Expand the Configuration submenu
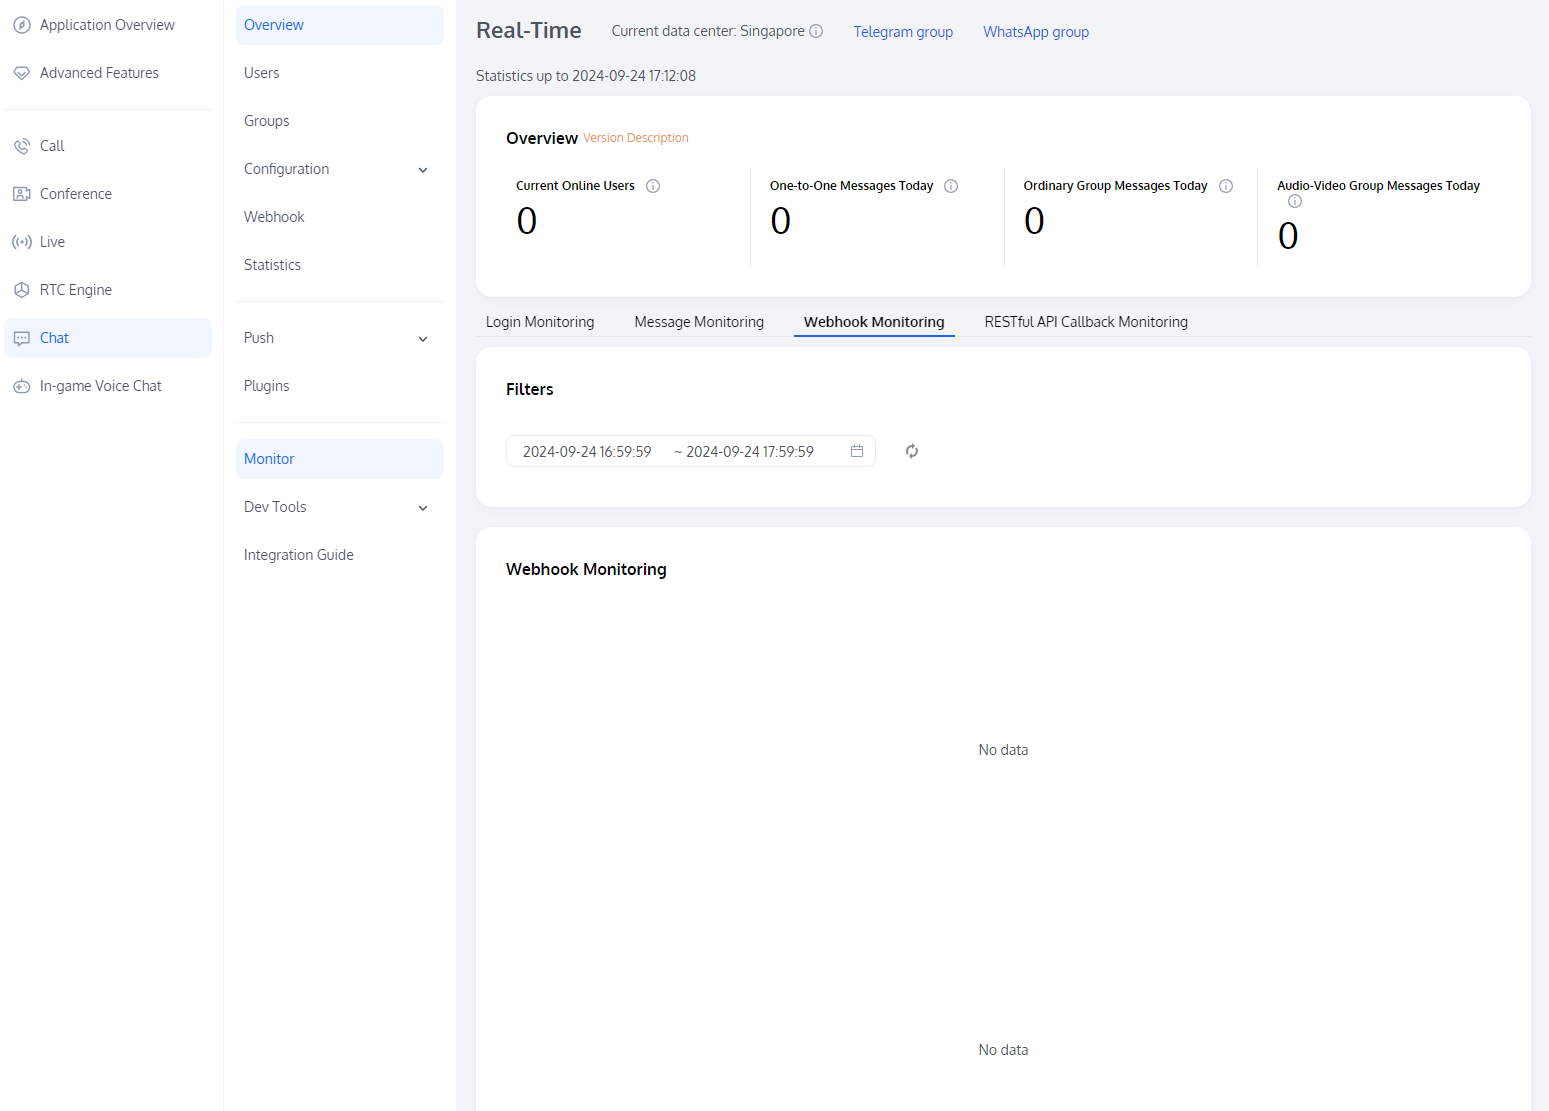The image size is (1549, 1111). (x=338, y=169)
